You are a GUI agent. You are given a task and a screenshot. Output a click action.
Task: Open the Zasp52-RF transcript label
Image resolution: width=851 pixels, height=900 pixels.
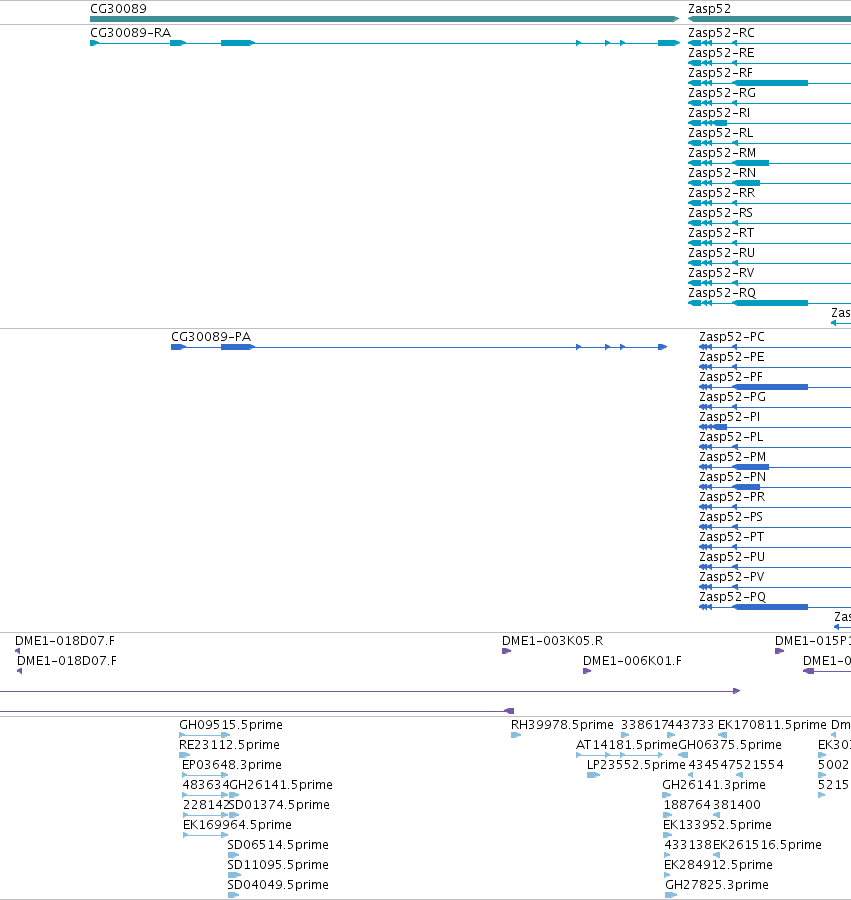click(720, 73)
